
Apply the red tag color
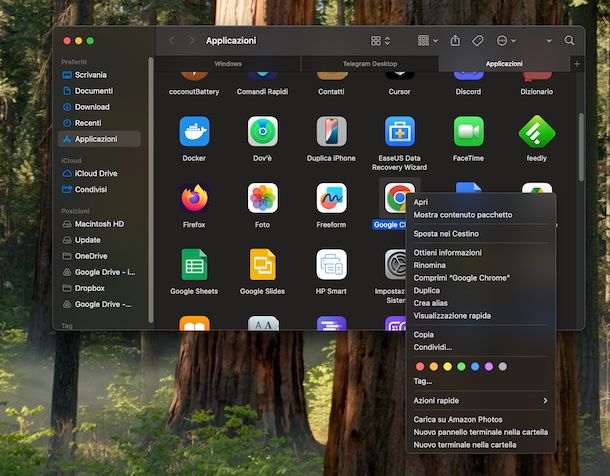tap(420, 366)
